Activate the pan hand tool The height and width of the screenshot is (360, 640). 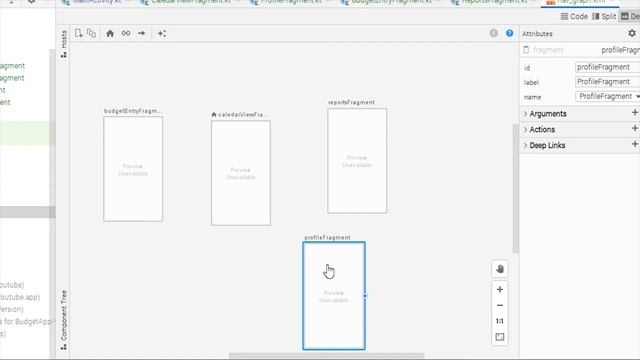click(x=500, y=269)
